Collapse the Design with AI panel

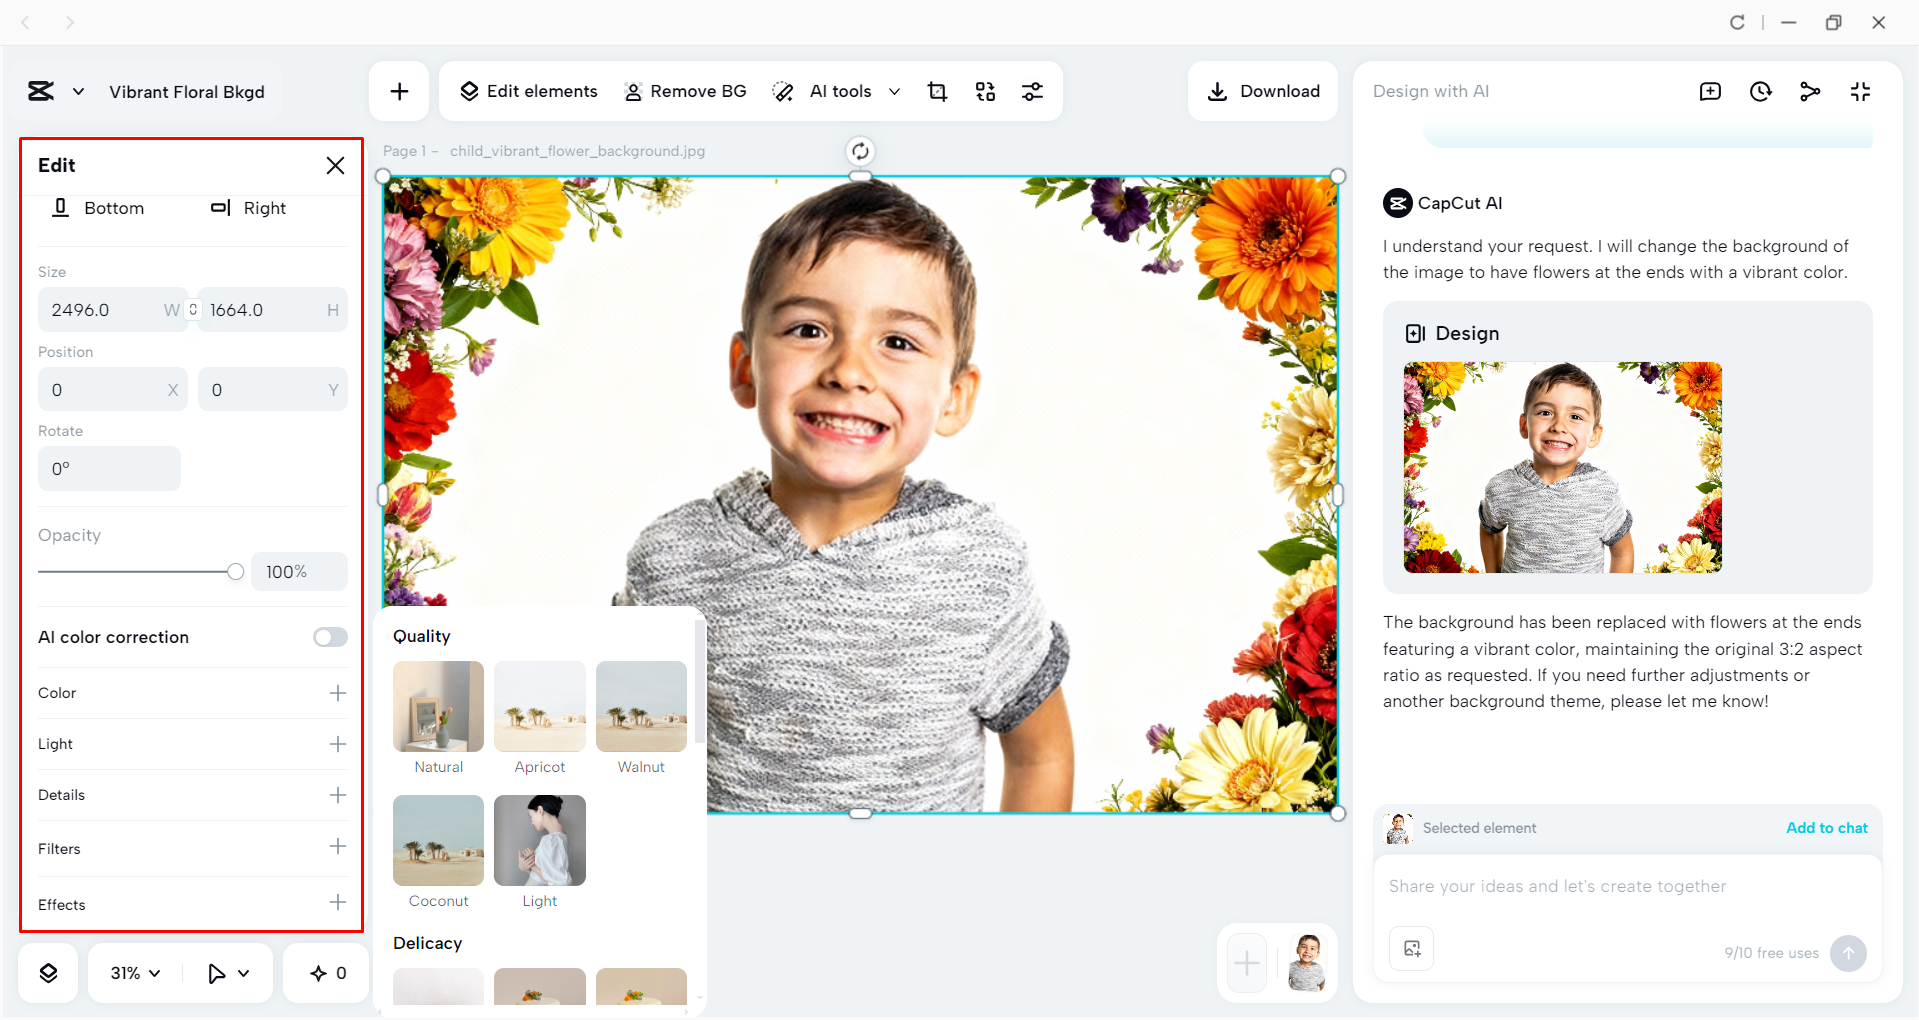[1861, 91]
